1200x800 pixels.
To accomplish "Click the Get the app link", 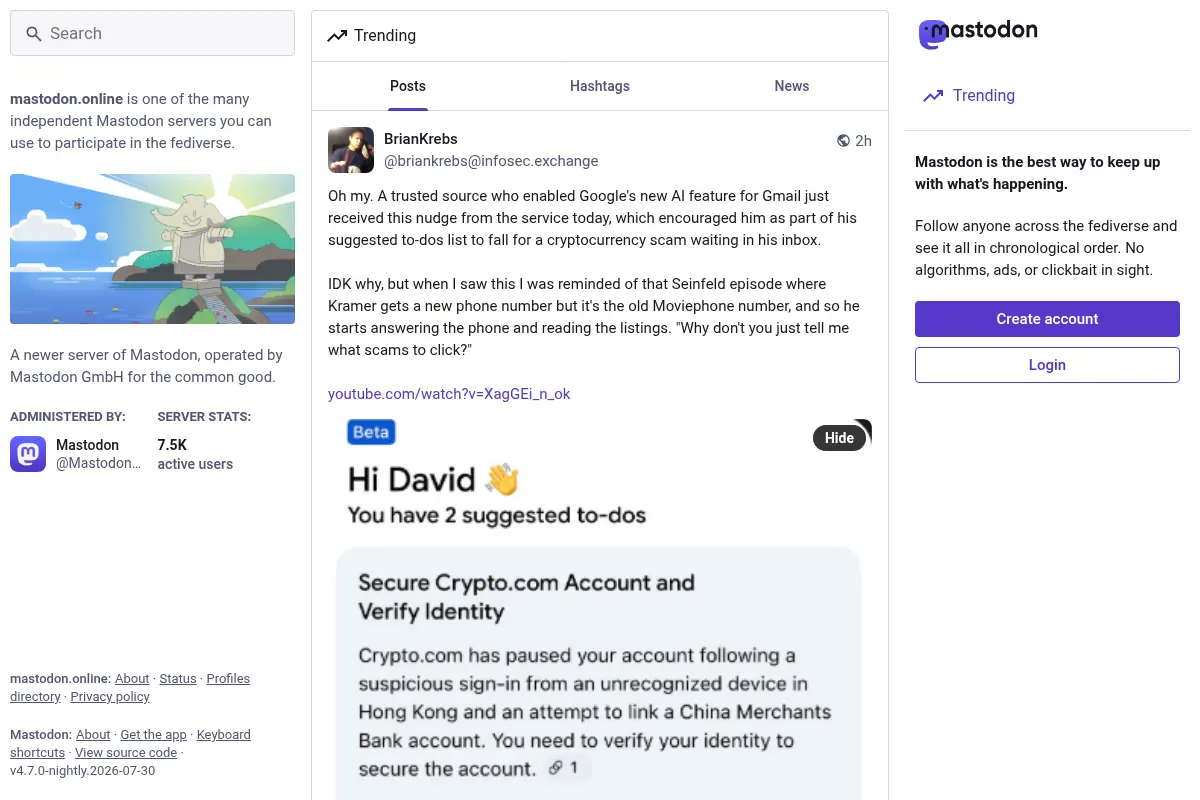I will pos(153,735).
